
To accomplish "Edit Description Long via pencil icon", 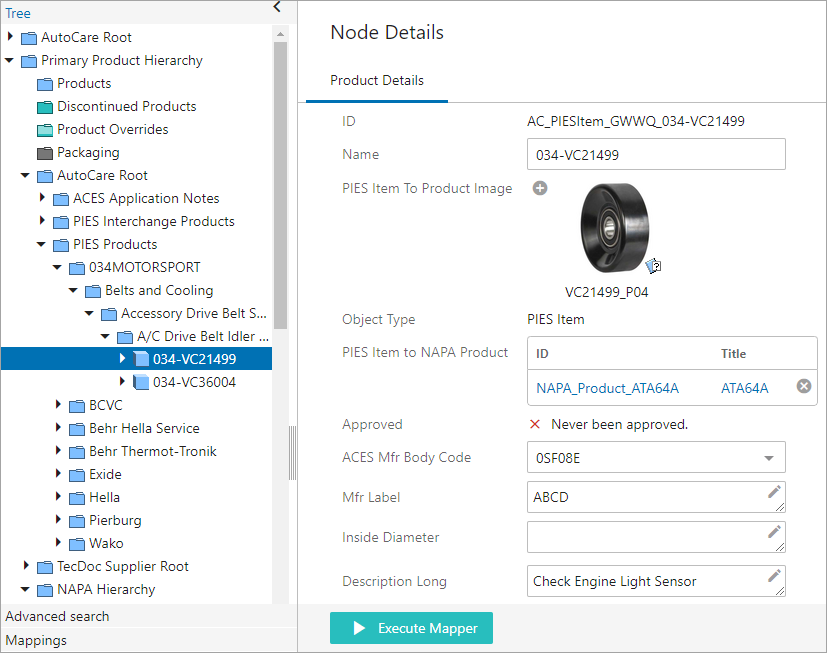I will point(774,576).
